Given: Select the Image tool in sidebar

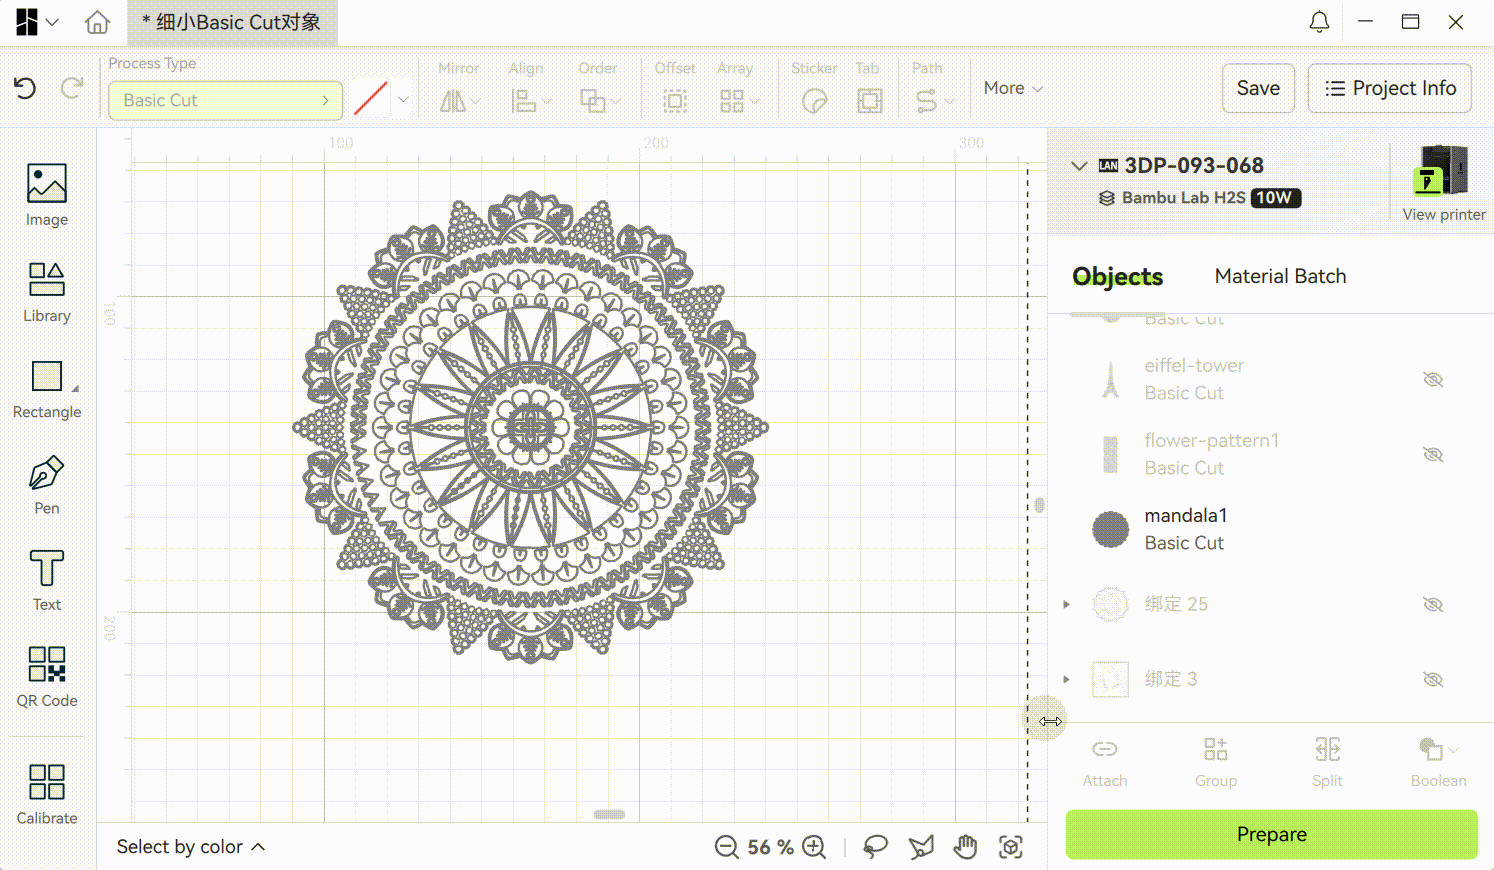Looking at the screenshot, I should click(46, 195).
